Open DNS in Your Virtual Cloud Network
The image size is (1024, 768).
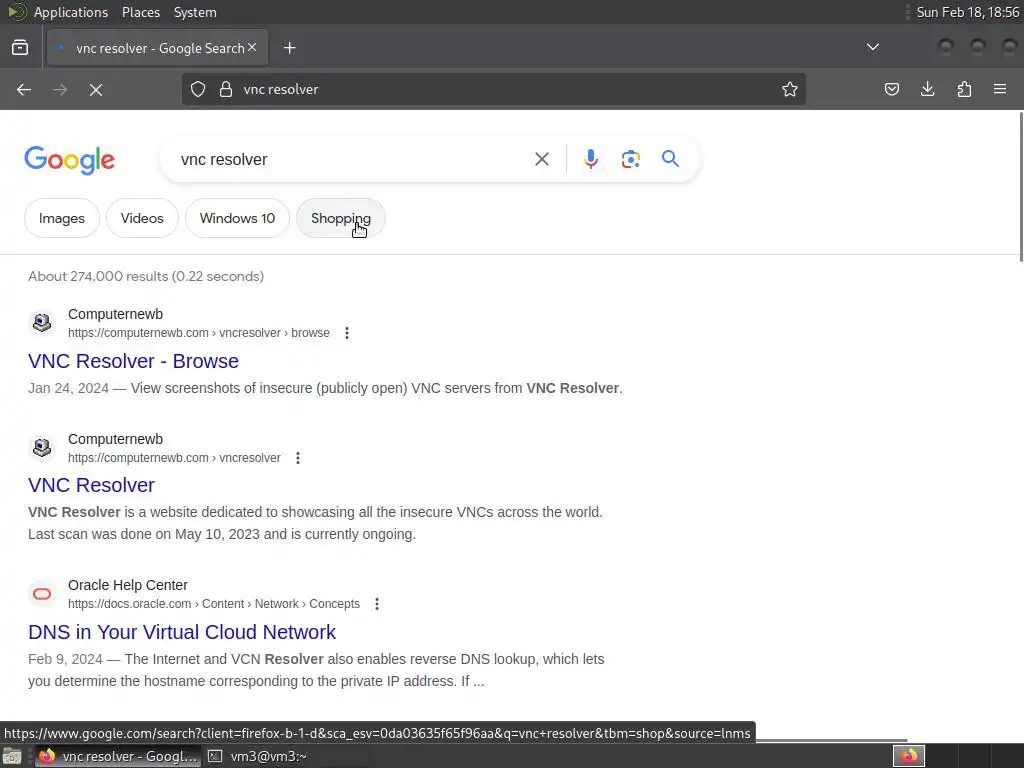[182, 632]
